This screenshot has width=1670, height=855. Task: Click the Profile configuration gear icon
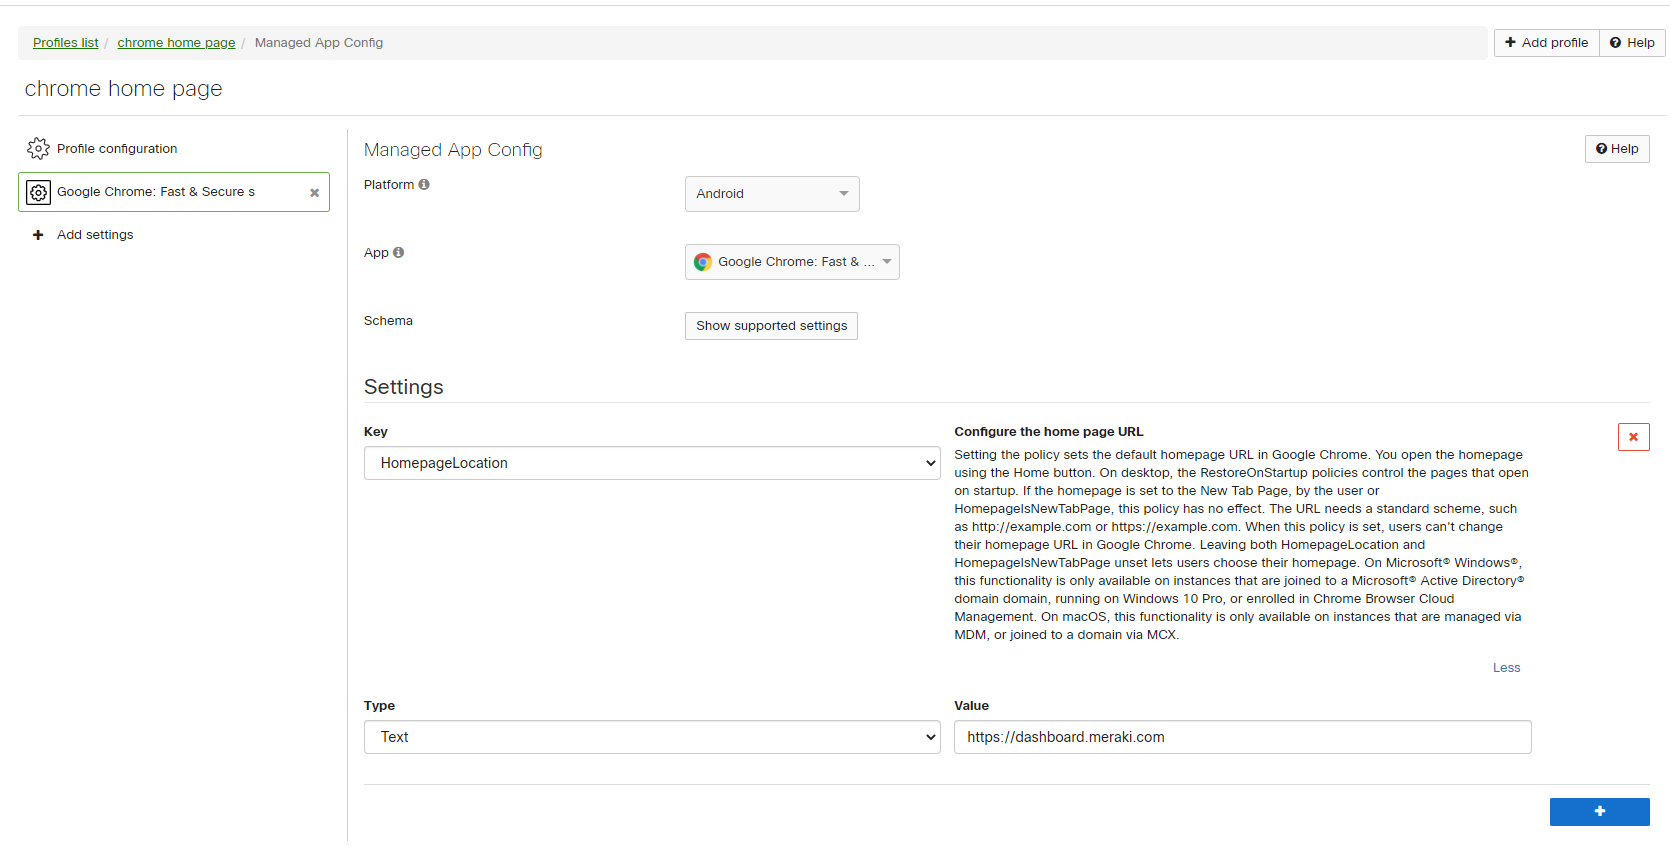pyautogui.click(x=38, y=149)
